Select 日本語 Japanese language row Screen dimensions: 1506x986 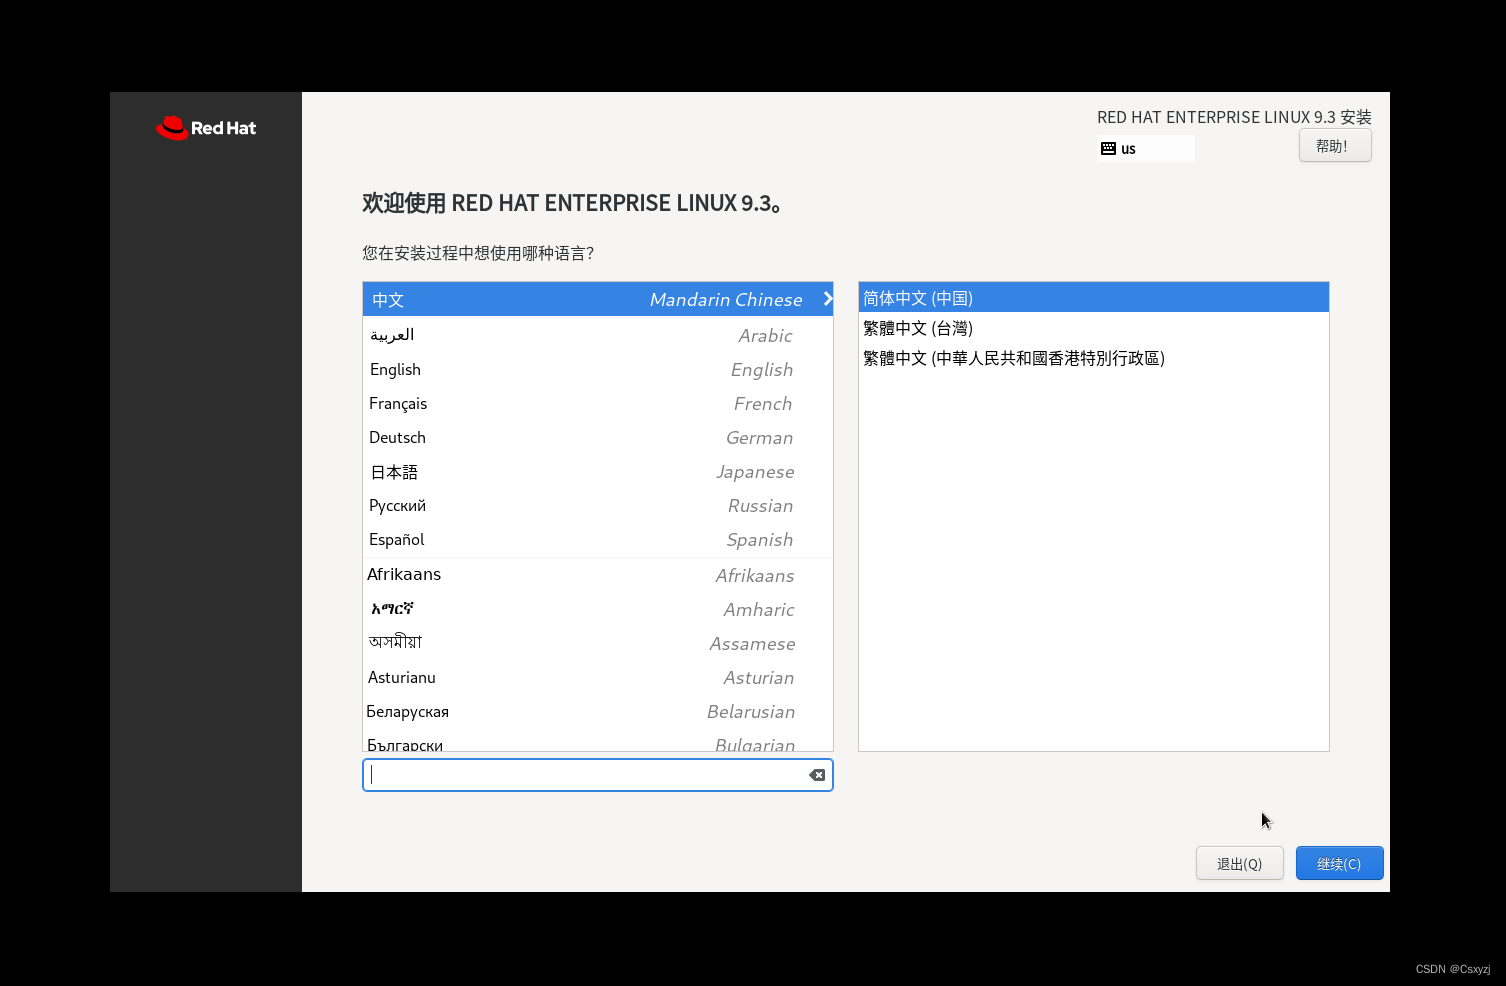pos(598,471)
